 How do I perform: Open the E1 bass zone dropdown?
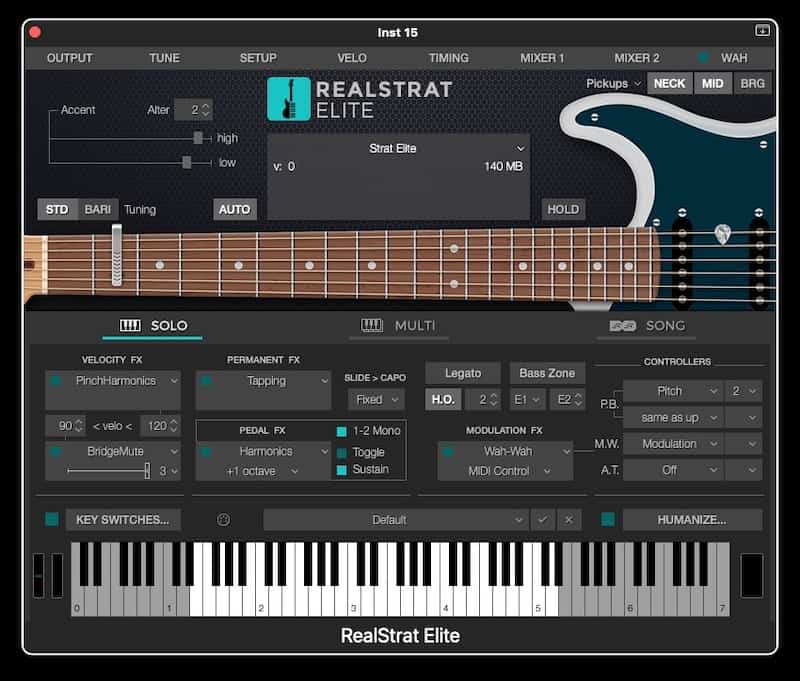click(528, 399)
